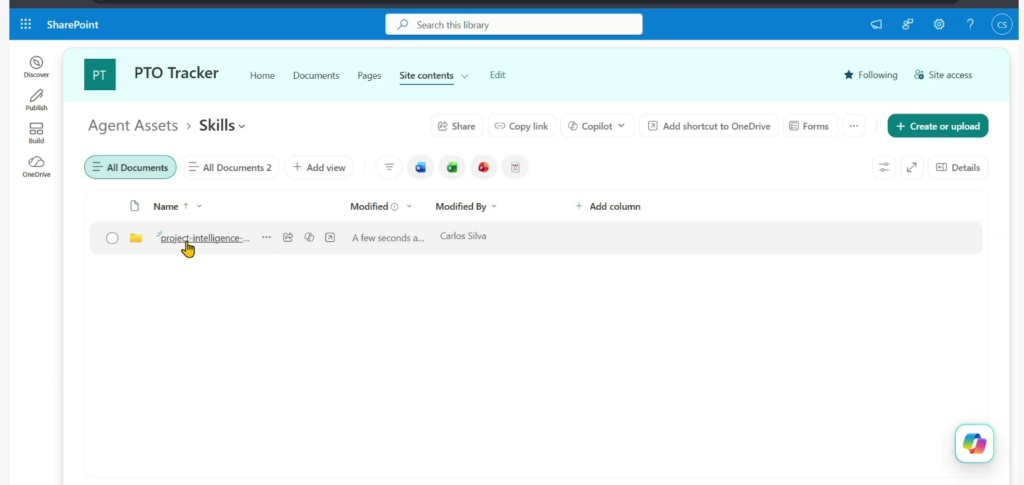Image resolution: width=1024 pixels, height=485 pixels.
Task: Open Build in left rail
Action: click(x=37, y=133)
